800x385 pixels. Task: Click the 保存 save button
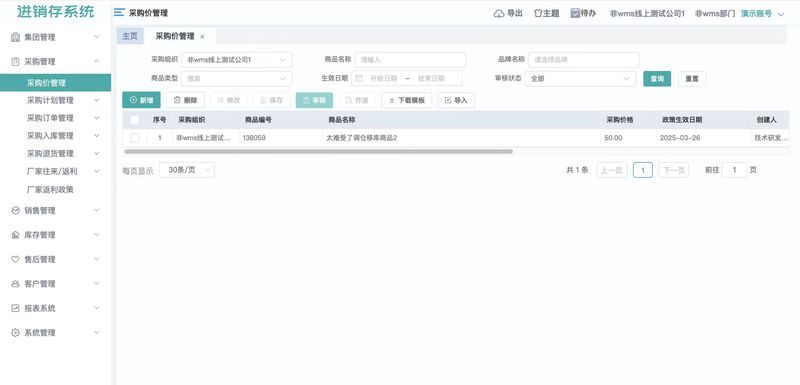point(271,100)
